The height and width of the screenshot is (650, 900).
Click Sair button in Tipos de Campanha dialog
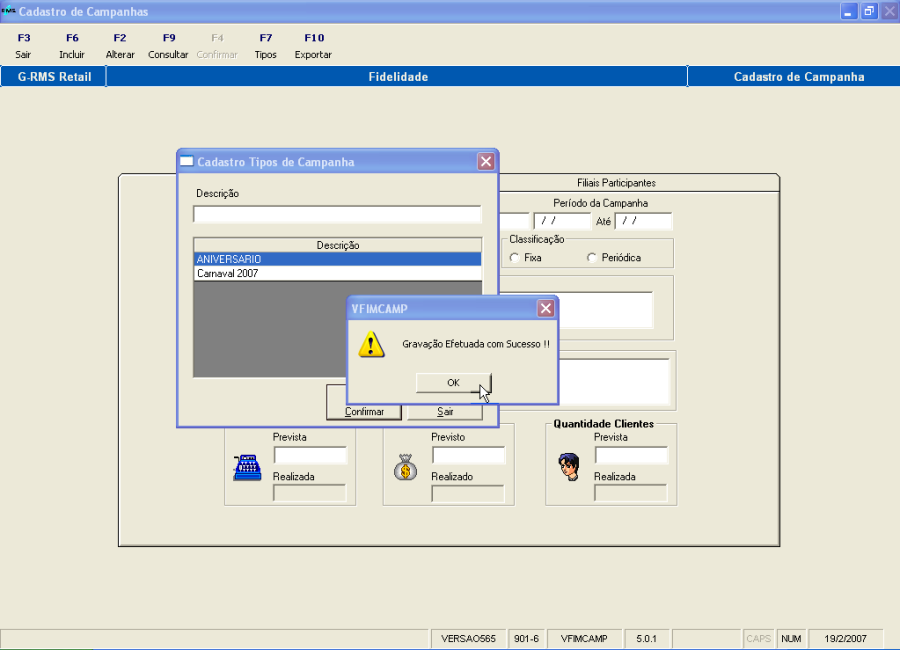(x=445, y=412)
